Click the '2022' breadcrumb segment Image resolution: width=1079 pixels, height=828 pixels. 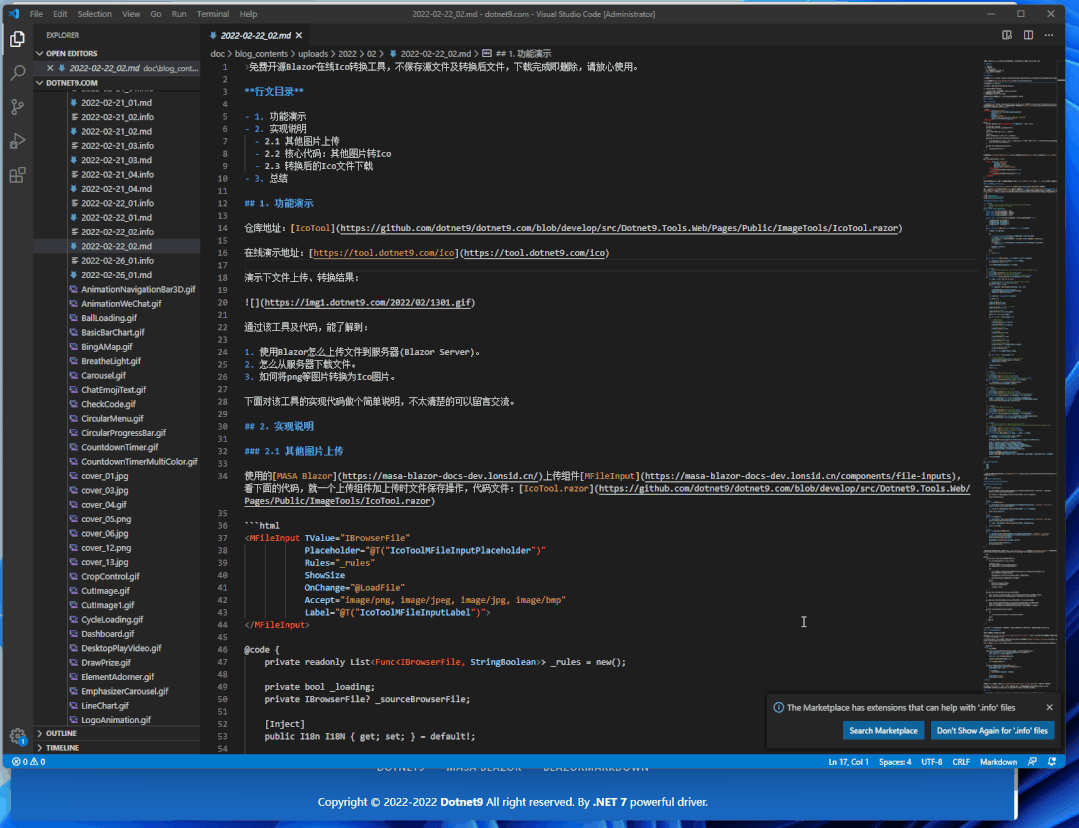pyautogui.click(x=348, y=54)
